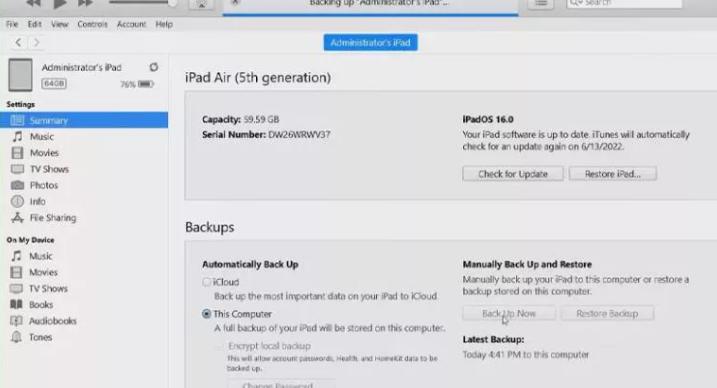Select the iCloud backup radio button
The width and height of the screenshot is (717, 388).
207,282
